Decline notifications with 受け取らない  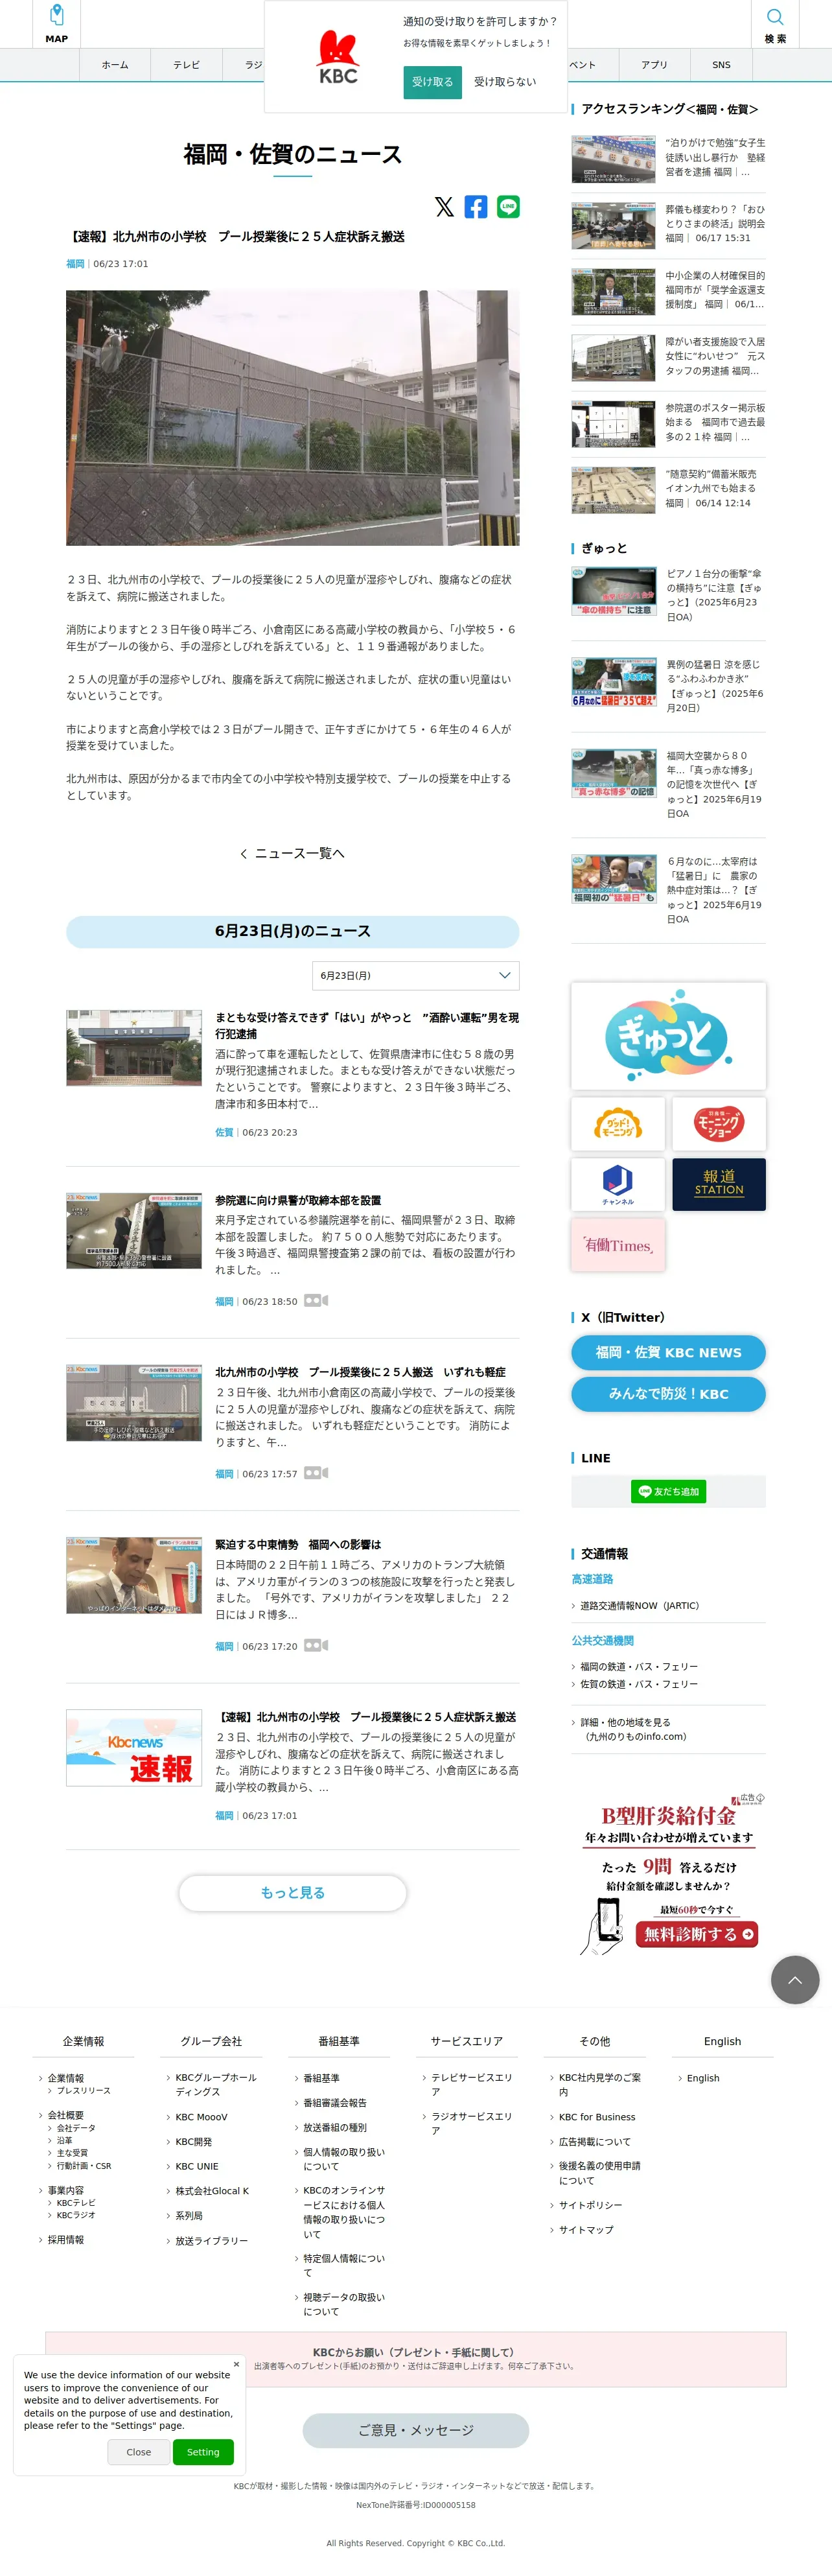point(505,82)
